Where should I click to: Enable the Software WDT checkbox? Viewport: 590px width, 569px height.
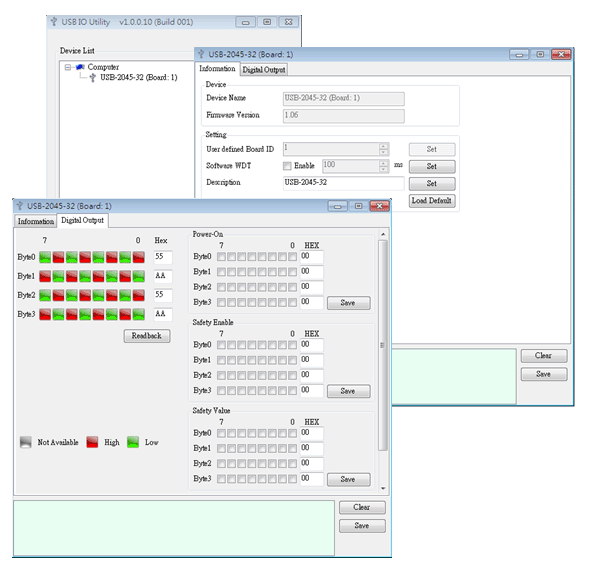287,166
